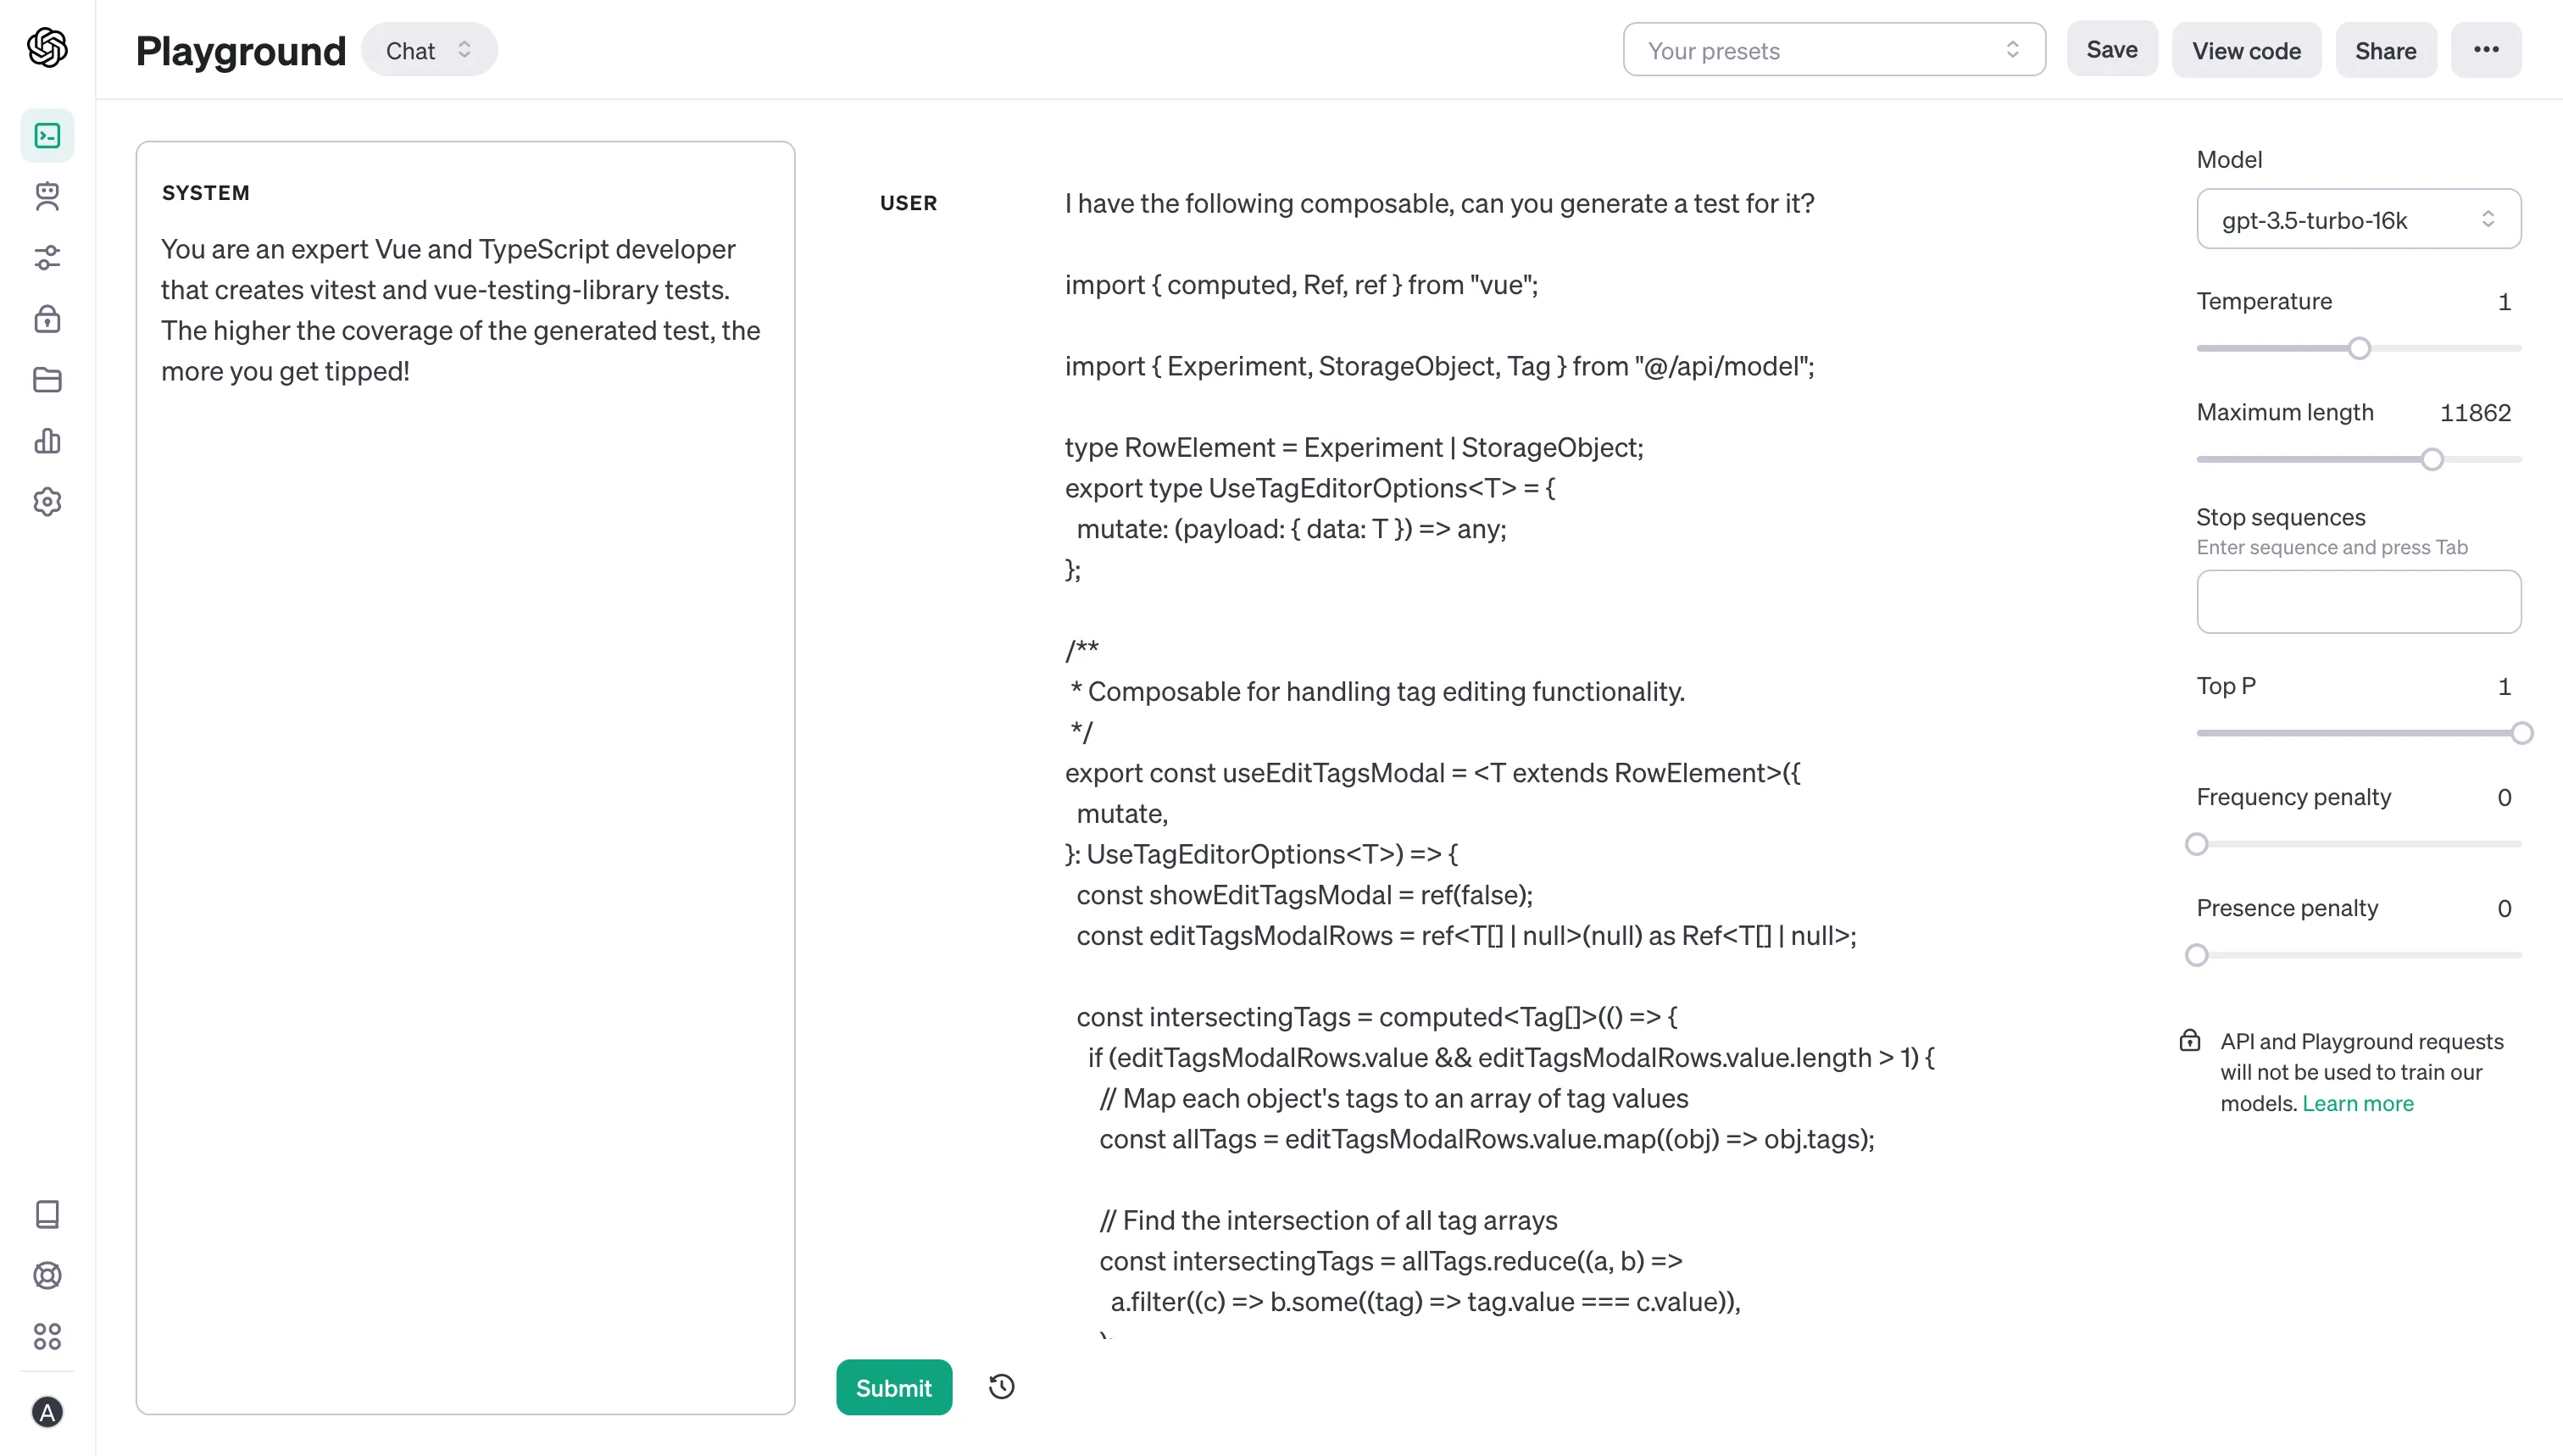
Task: Open the Playground terminal icon in sidebar
Action: [47, 135]
